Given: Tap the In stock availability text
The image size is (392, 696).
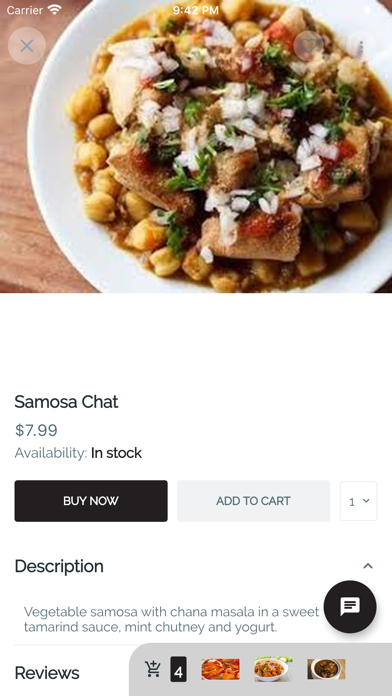Looking at the screenshot, I should click(116, 453).
